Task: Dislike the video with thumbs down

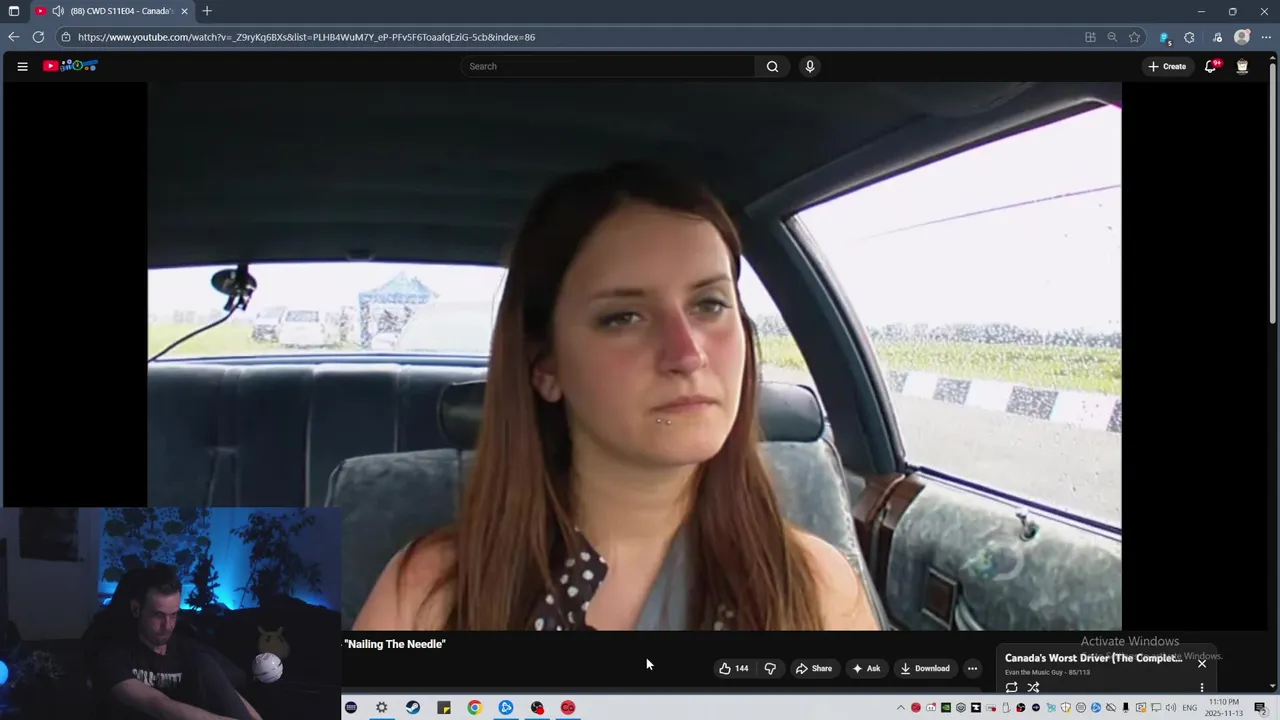Action: click(770, 668)
